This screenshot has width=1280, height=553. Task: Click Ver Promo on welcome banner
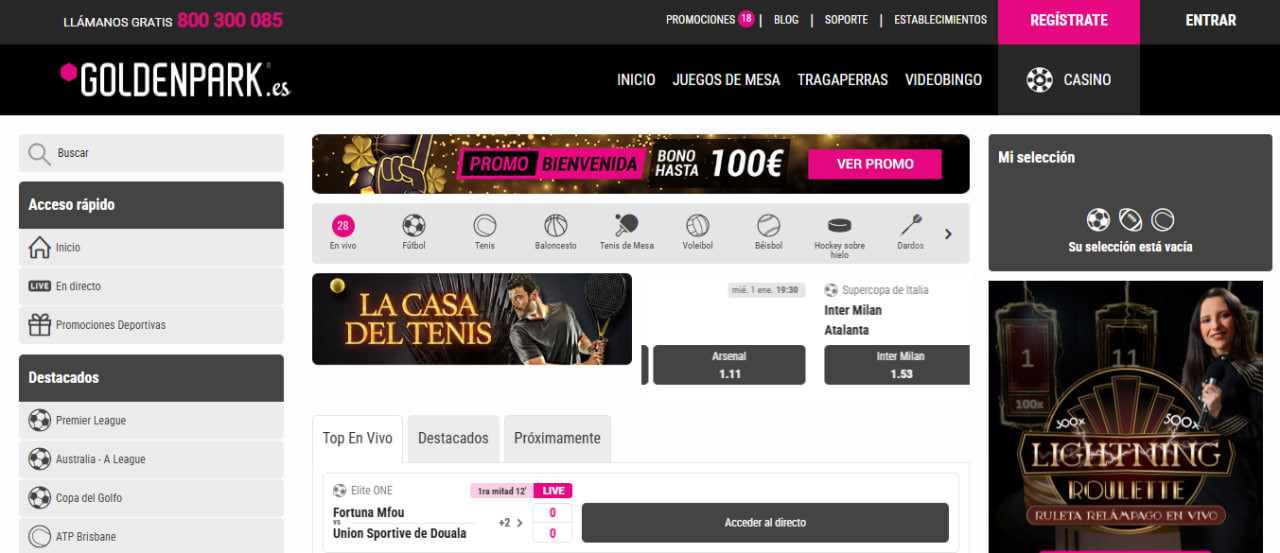point(875,164)
